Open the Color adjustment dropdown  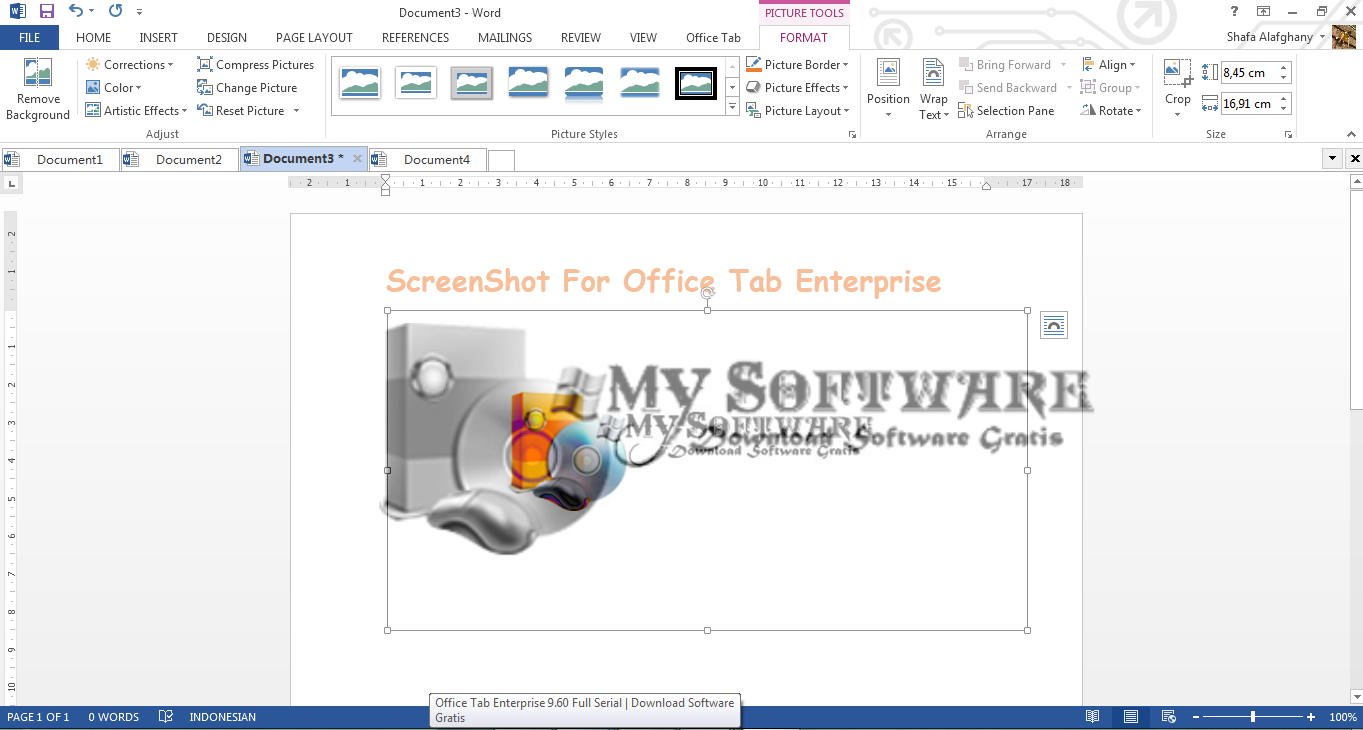(113, 88)
